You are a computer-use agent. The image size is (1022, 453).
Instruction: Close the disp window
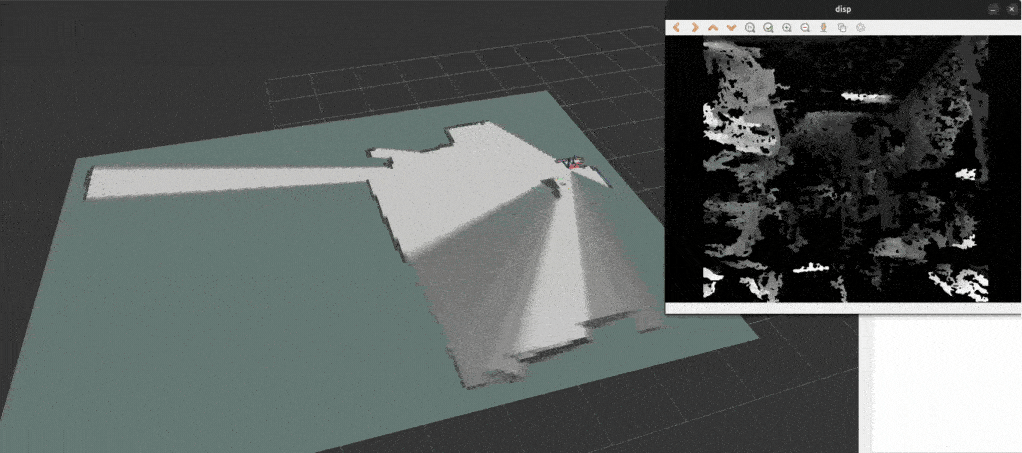[1011, 9]
